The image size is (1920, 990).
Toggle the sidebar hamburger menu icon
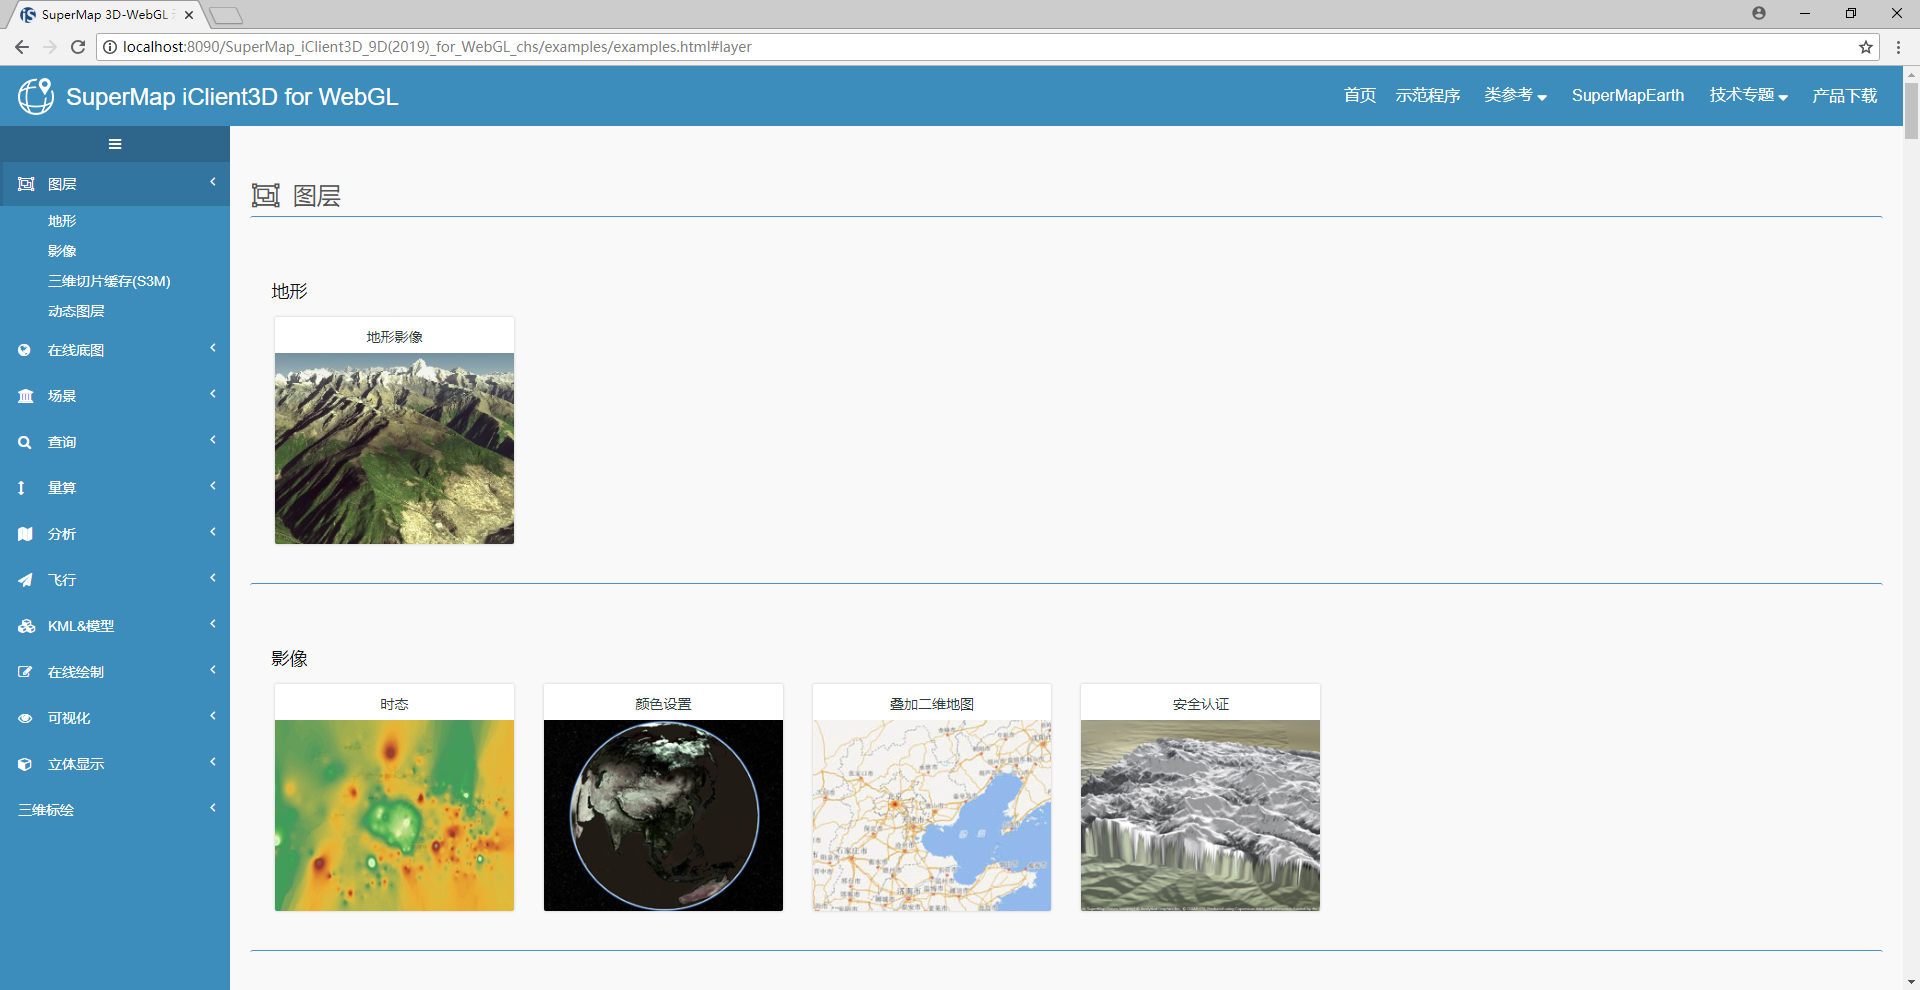[x=115, y=144]
